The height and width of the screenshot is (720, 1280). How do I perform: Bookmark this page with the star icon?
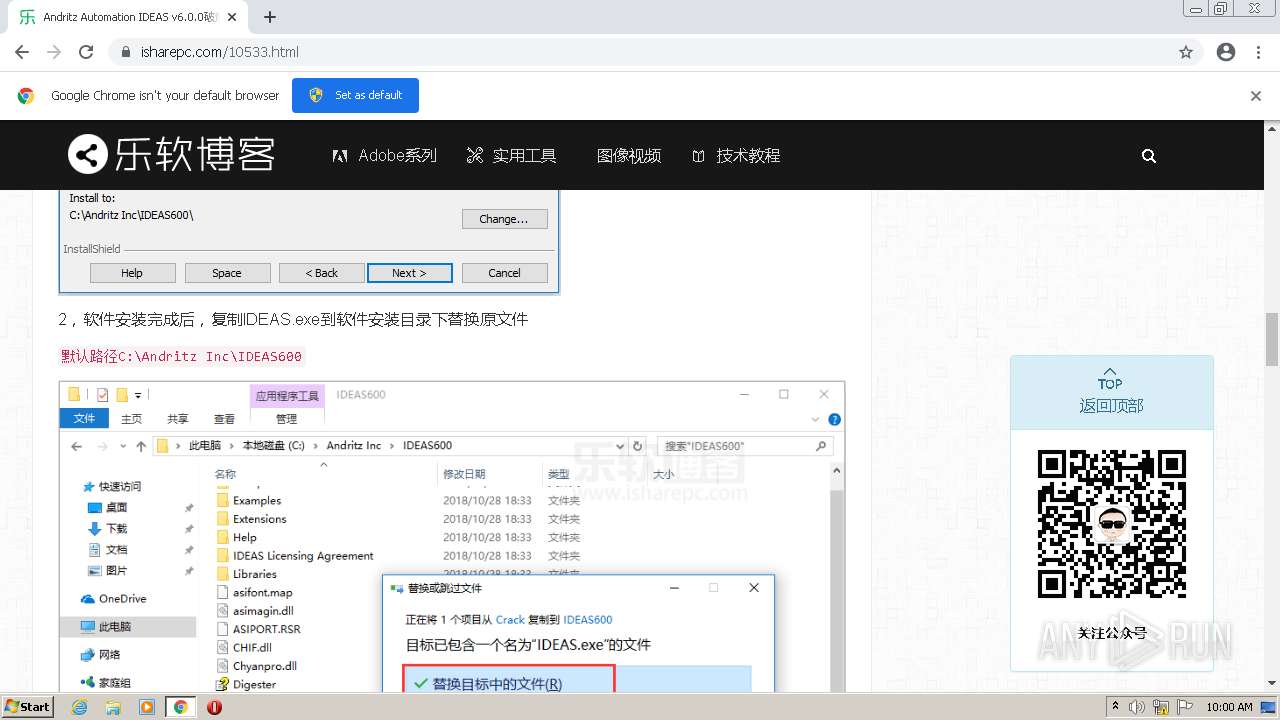click(x=1186, y=52)
